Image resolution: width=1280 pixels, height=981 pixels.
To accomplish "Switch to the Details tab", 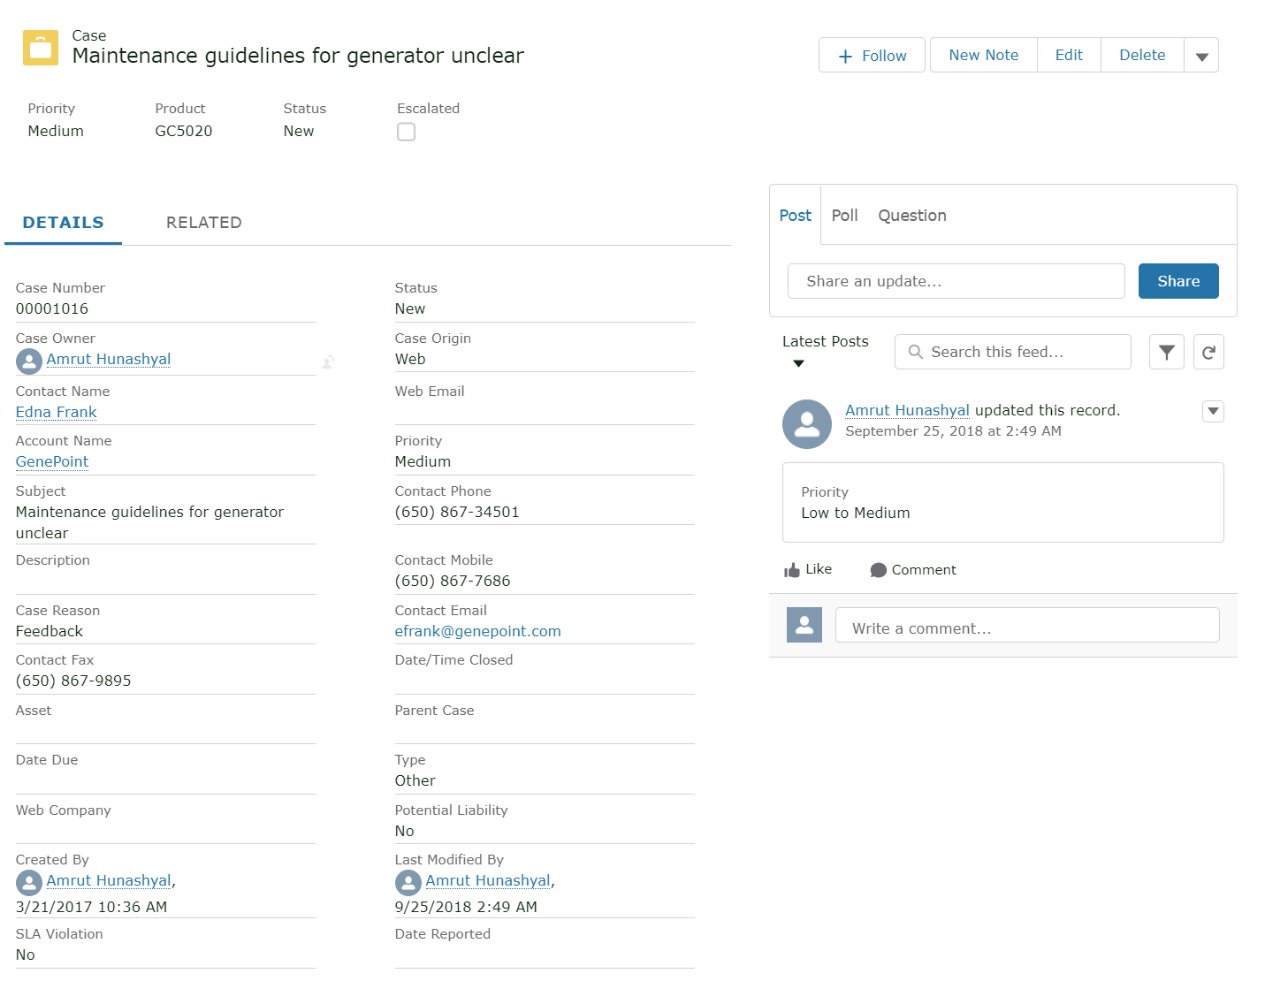I will (63, 222).
